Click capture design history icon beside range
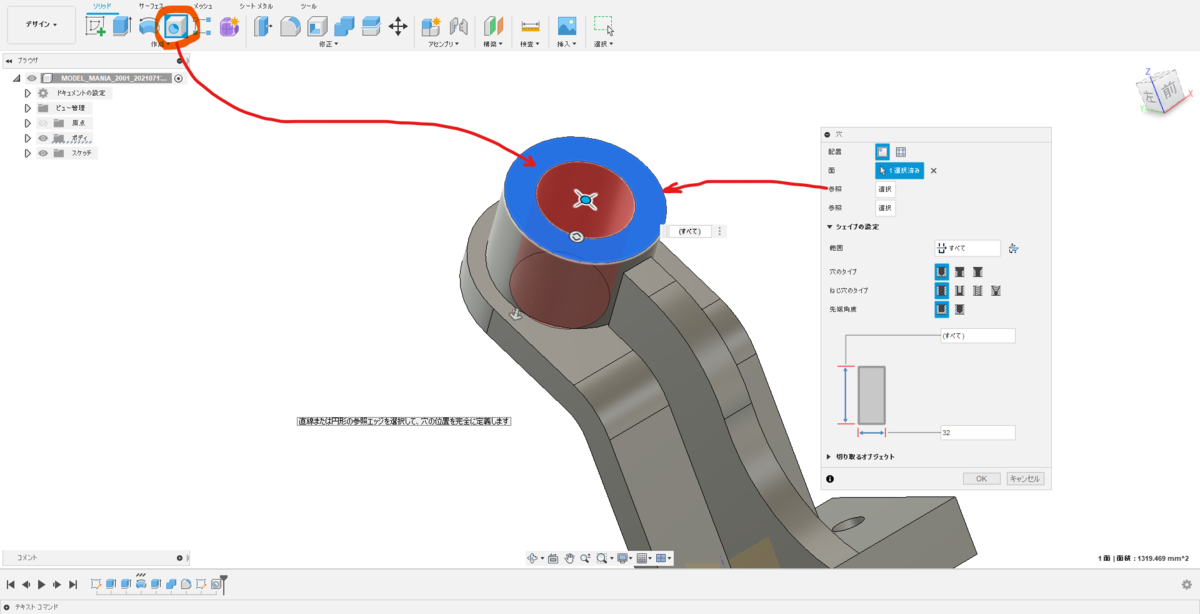This screenshot has height=614, width=1200. click(1014, 248)
